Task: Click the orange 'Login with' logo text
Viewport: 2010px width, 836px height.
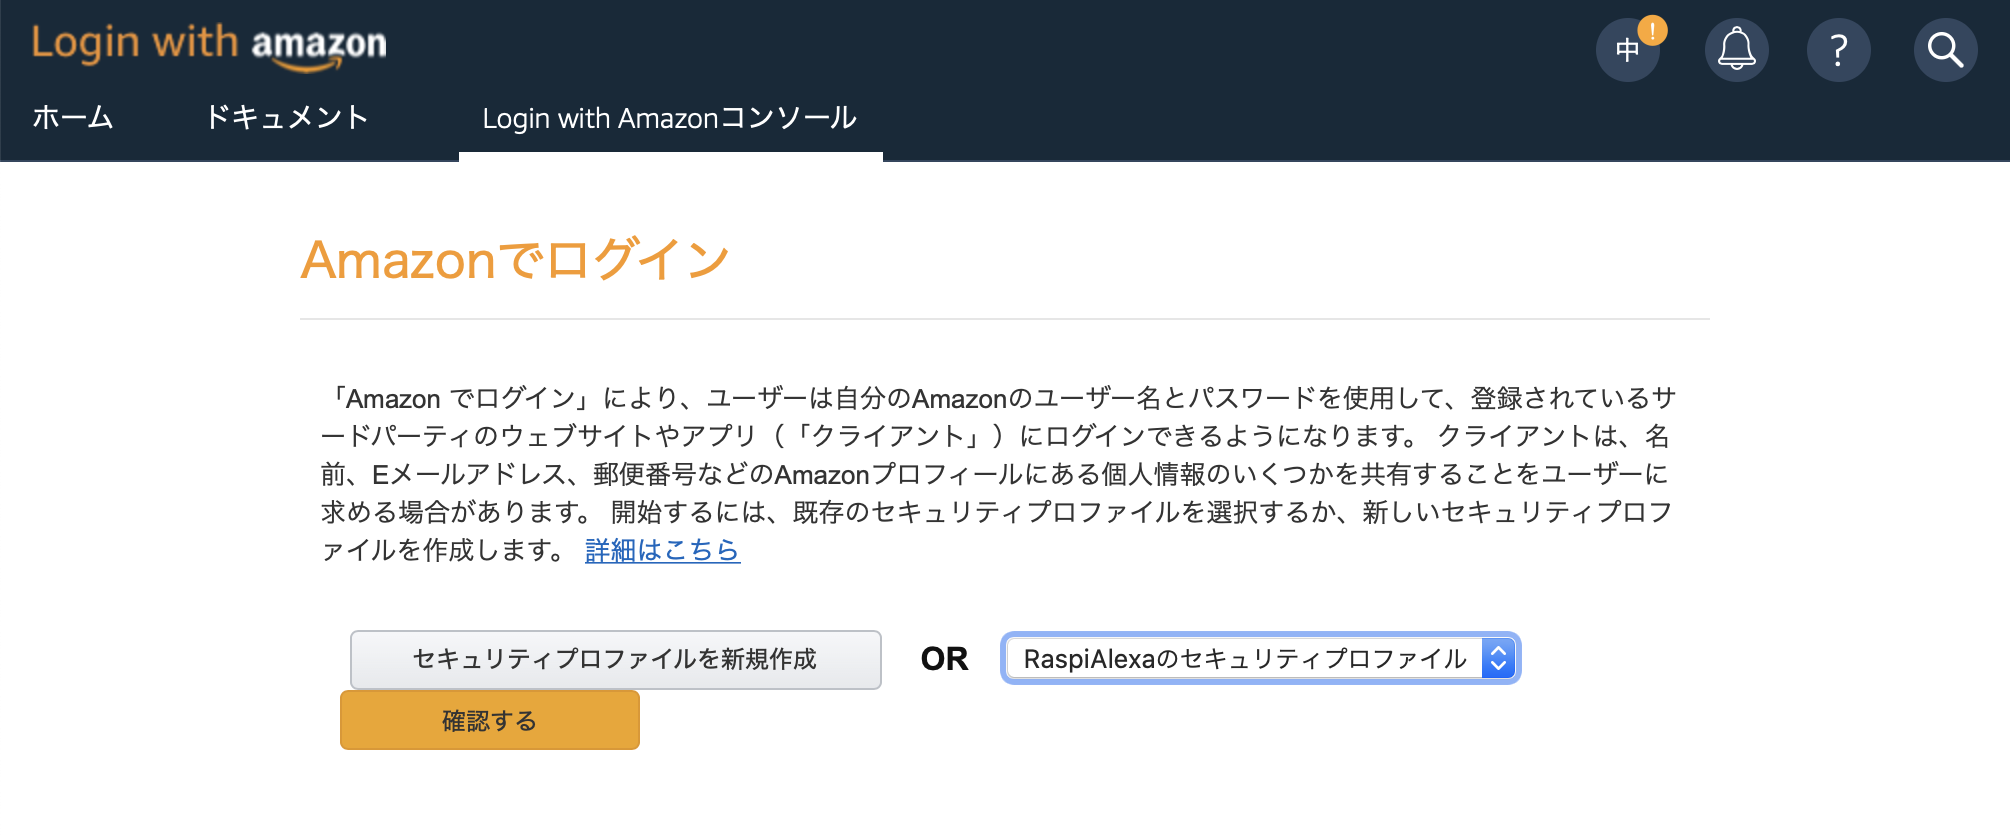Action: coord(135,43)
